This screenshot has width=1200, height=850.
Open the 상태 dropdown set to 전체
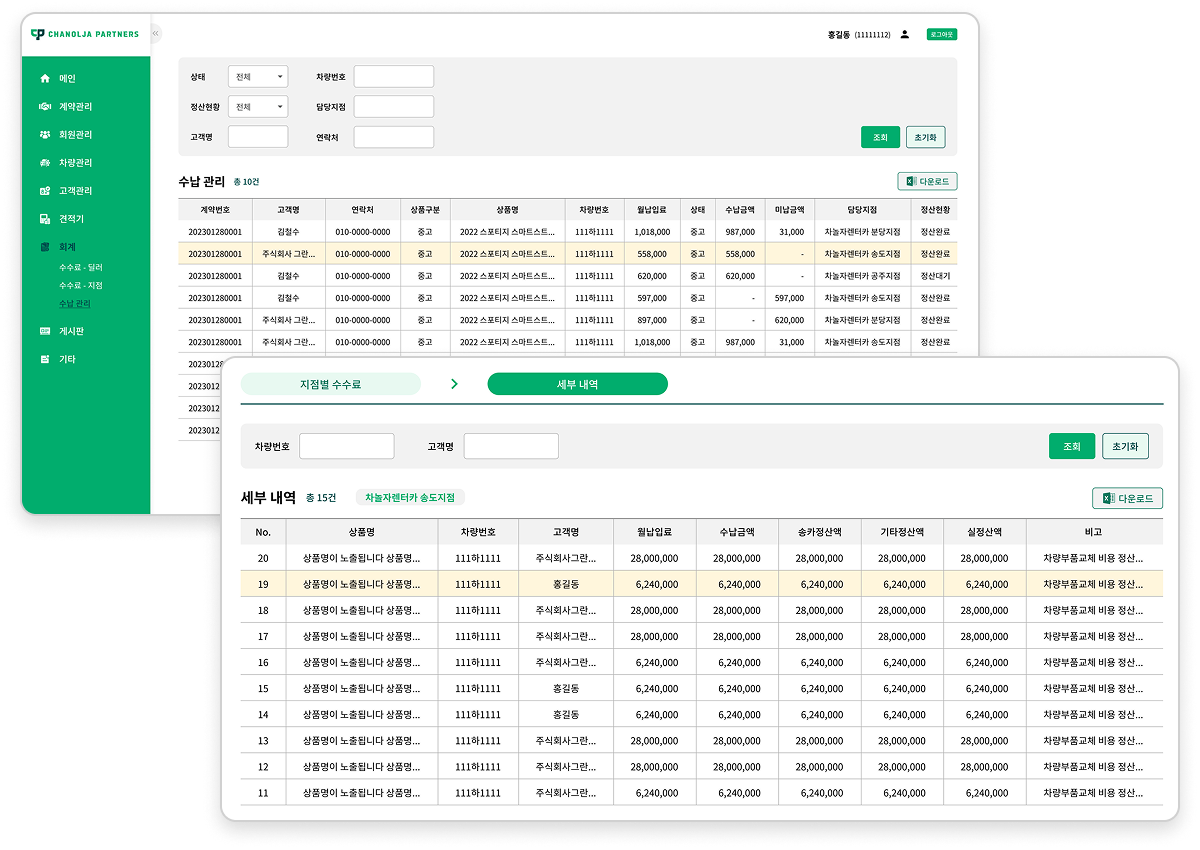(258, 76)
